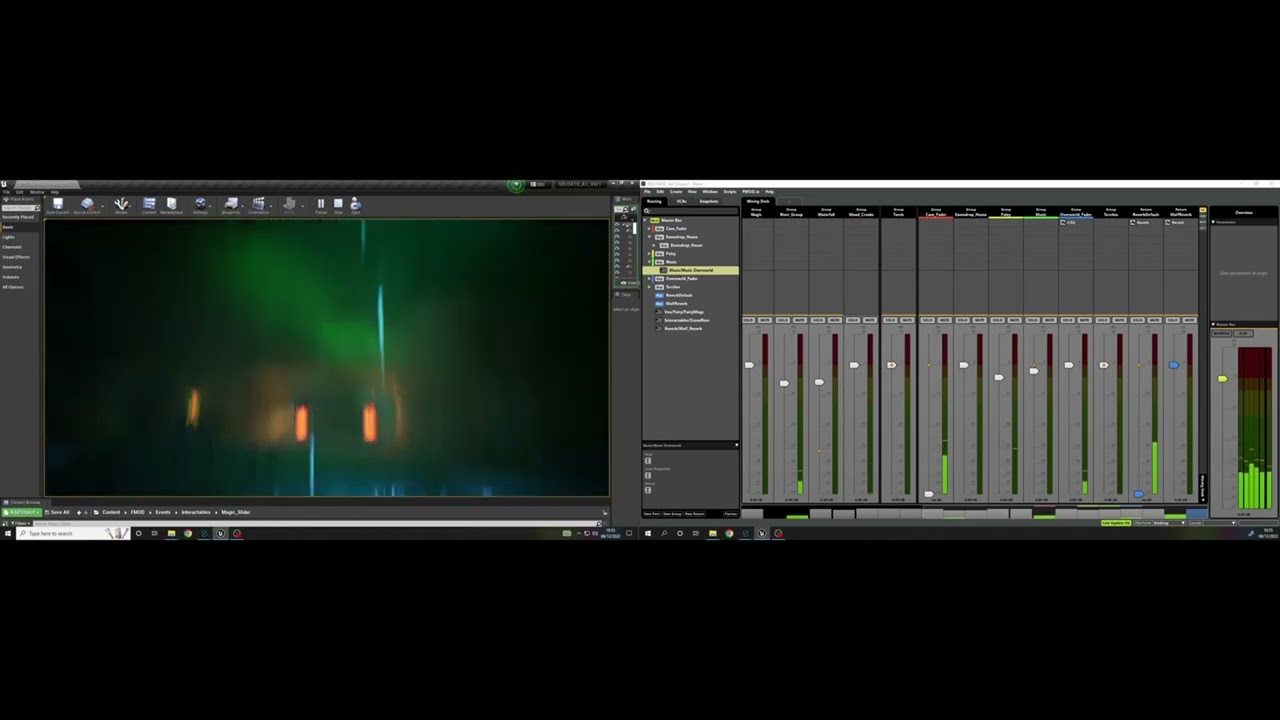Open the Modes tool icon
Image resolution: width=1280 pixels, height=720 pixels.
coord(121,204)
